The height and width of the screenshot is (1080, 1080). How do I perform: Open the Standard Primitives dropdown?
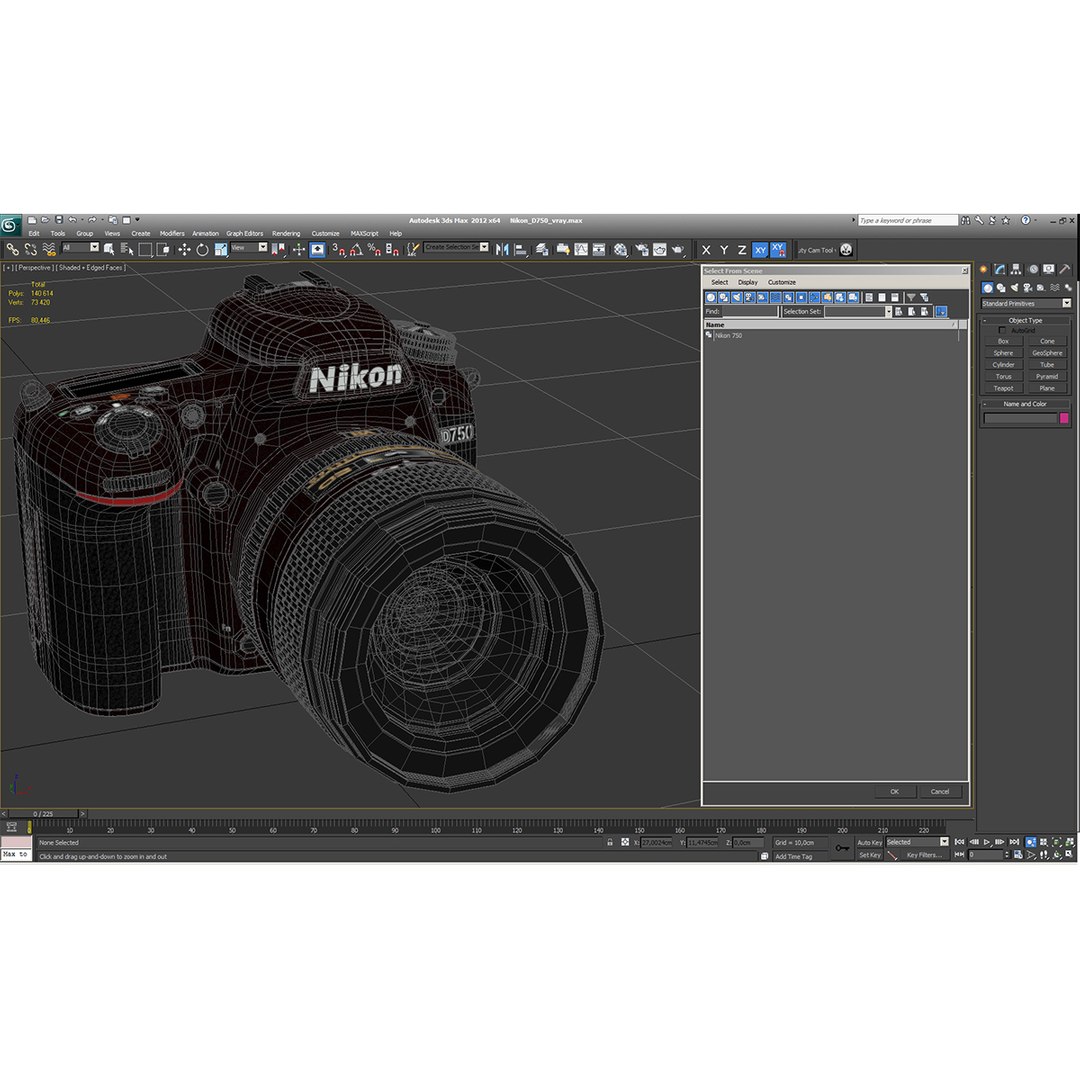click(x=1026, y=304)
